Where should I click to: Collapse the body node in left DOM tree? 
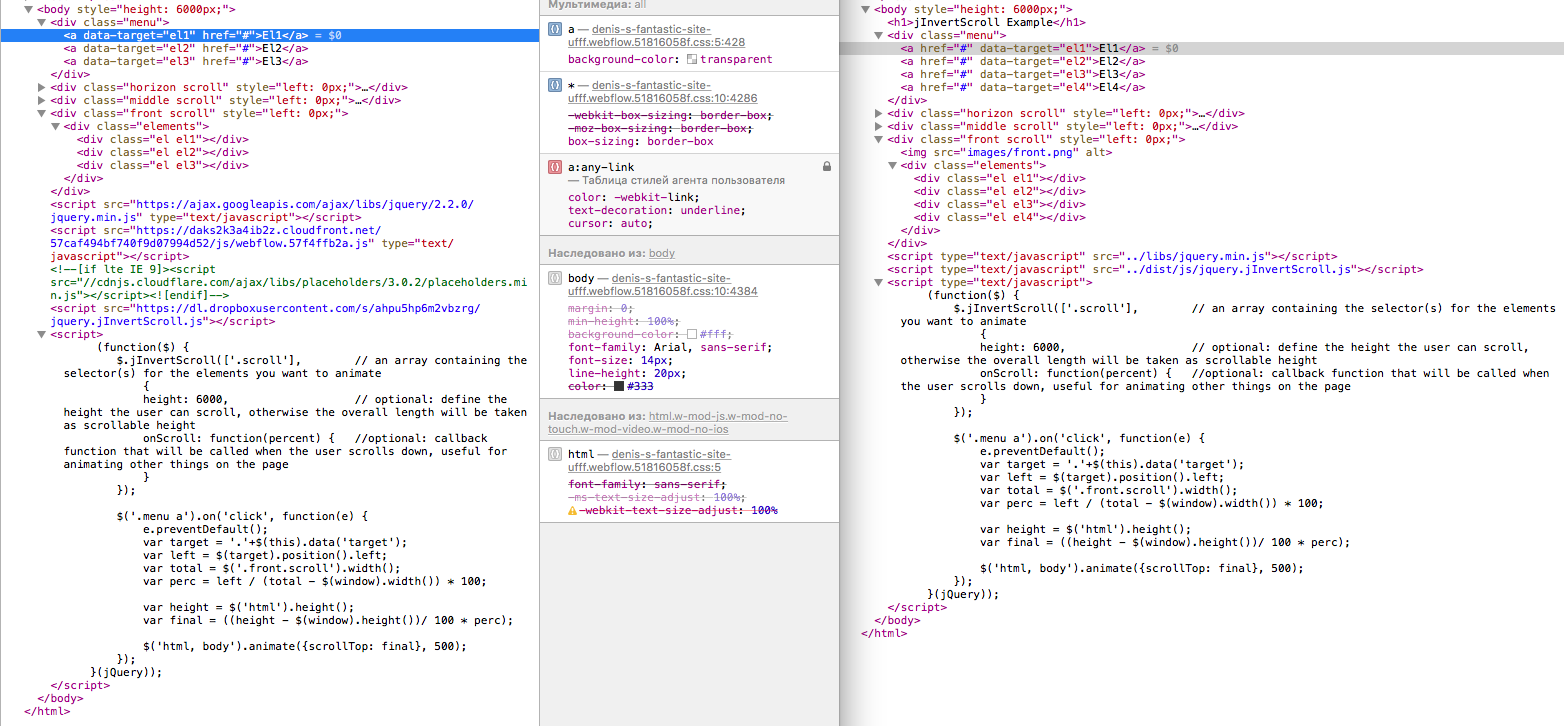point(29,8)
